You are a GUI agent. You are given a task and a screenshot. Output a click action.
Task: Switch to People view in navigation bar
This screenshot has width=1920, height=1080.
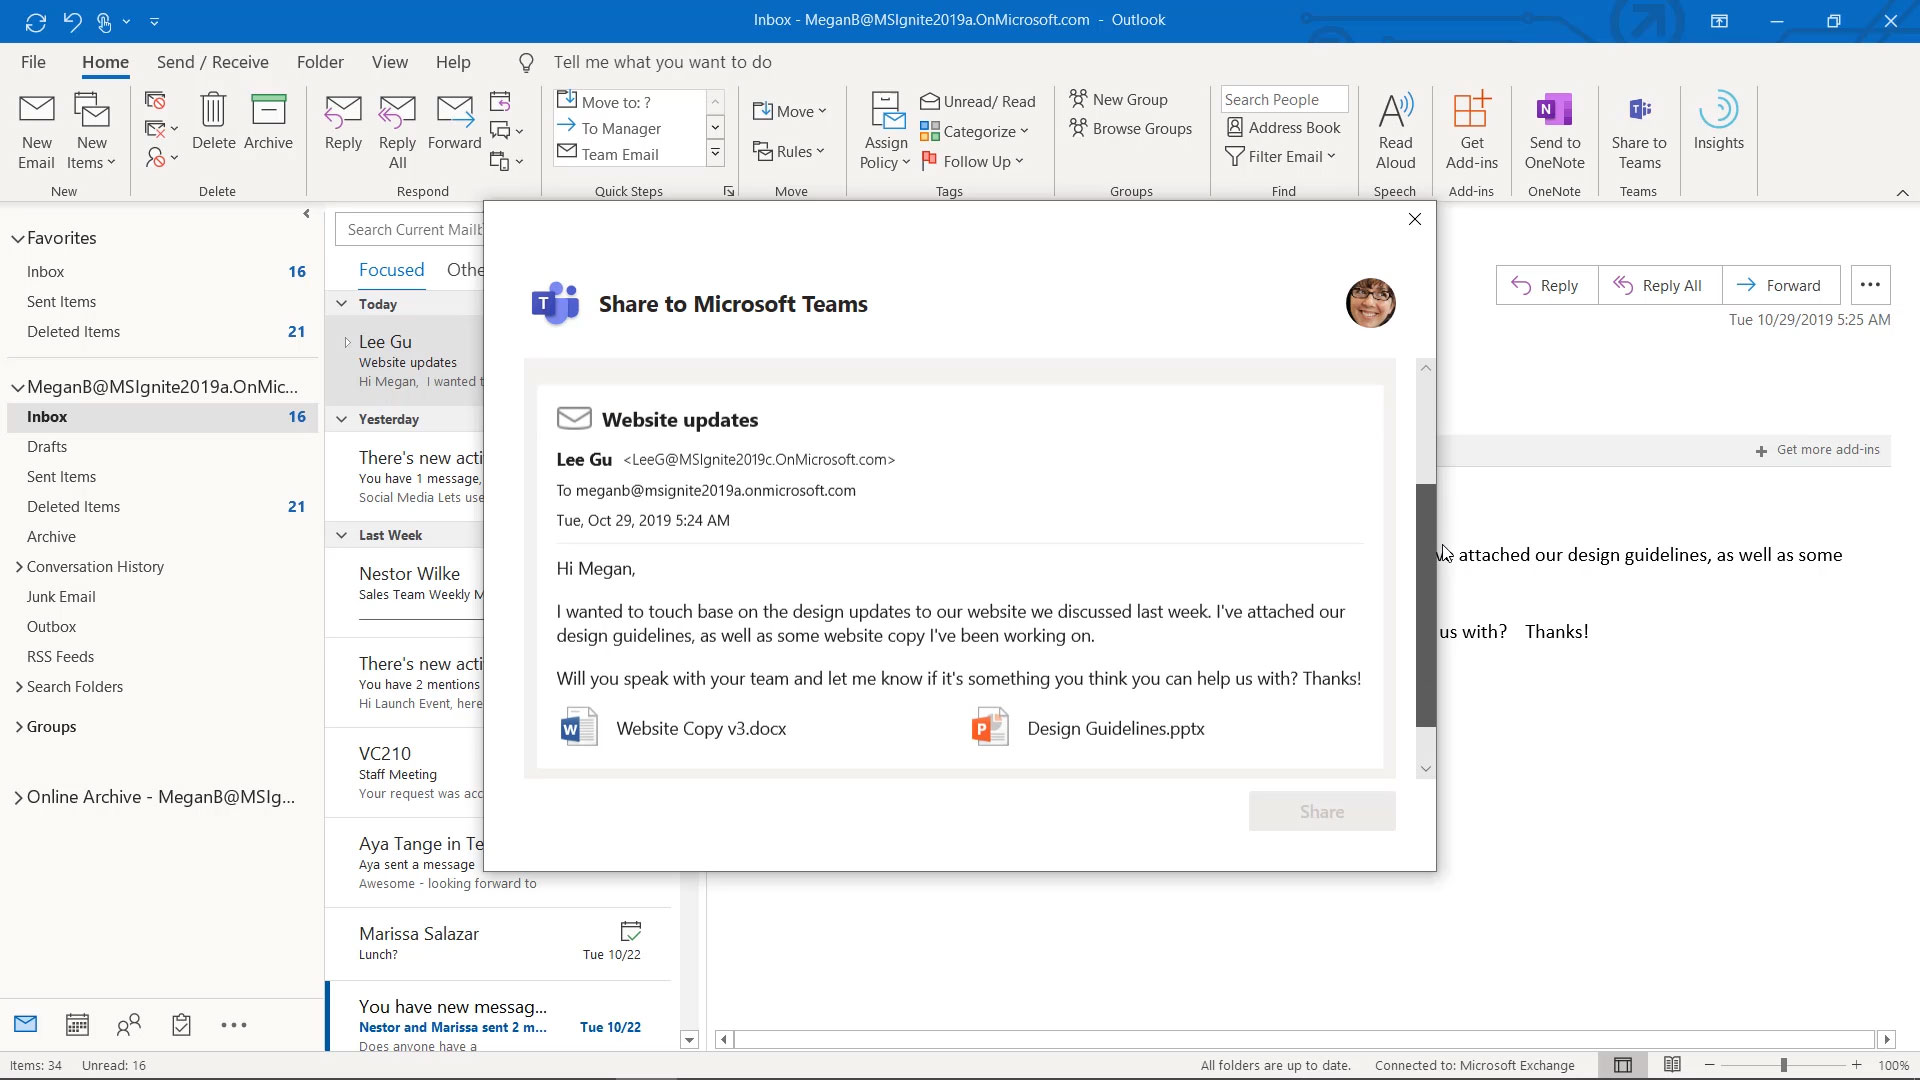pyautogui.click(x=129, y=1025)
